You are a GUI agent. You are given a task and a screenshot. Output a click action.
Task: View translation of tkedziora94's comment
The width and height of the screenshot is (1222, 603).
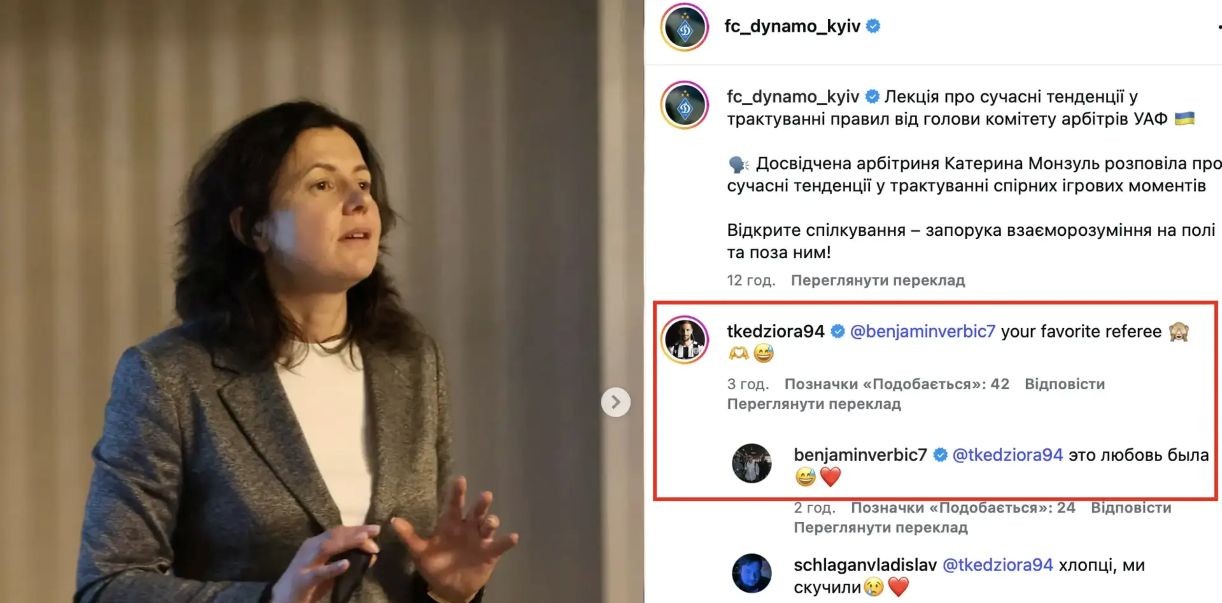point(814,404)
